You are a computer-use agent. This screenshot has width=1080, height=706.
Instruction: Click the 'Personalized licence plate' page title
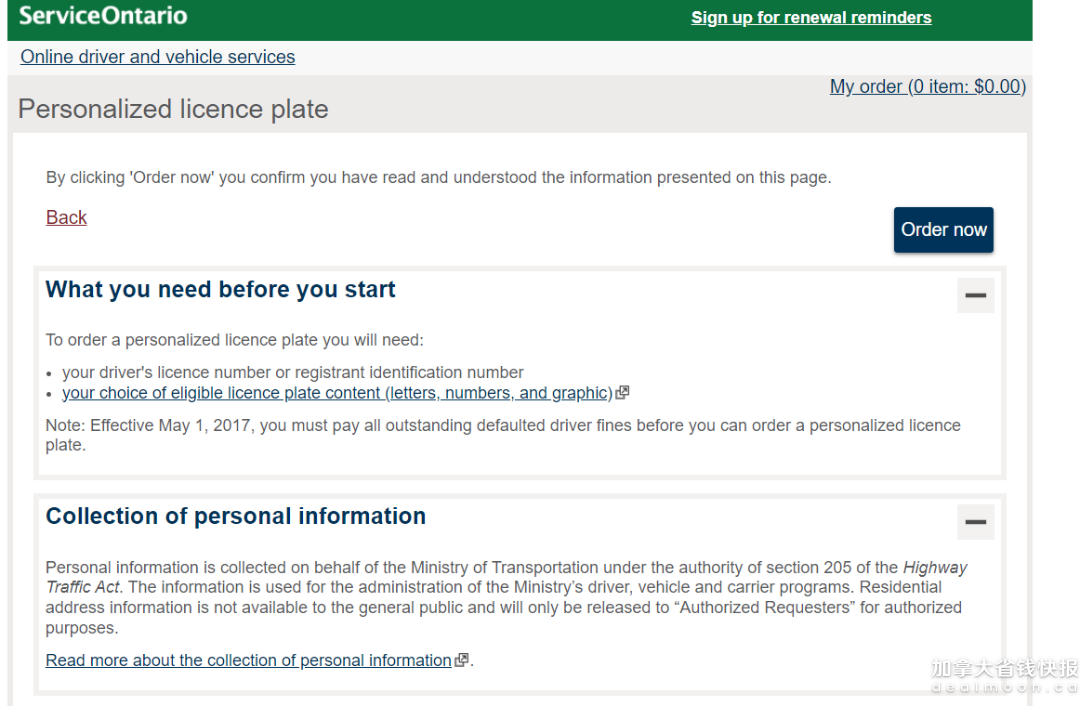coord(173,109)
